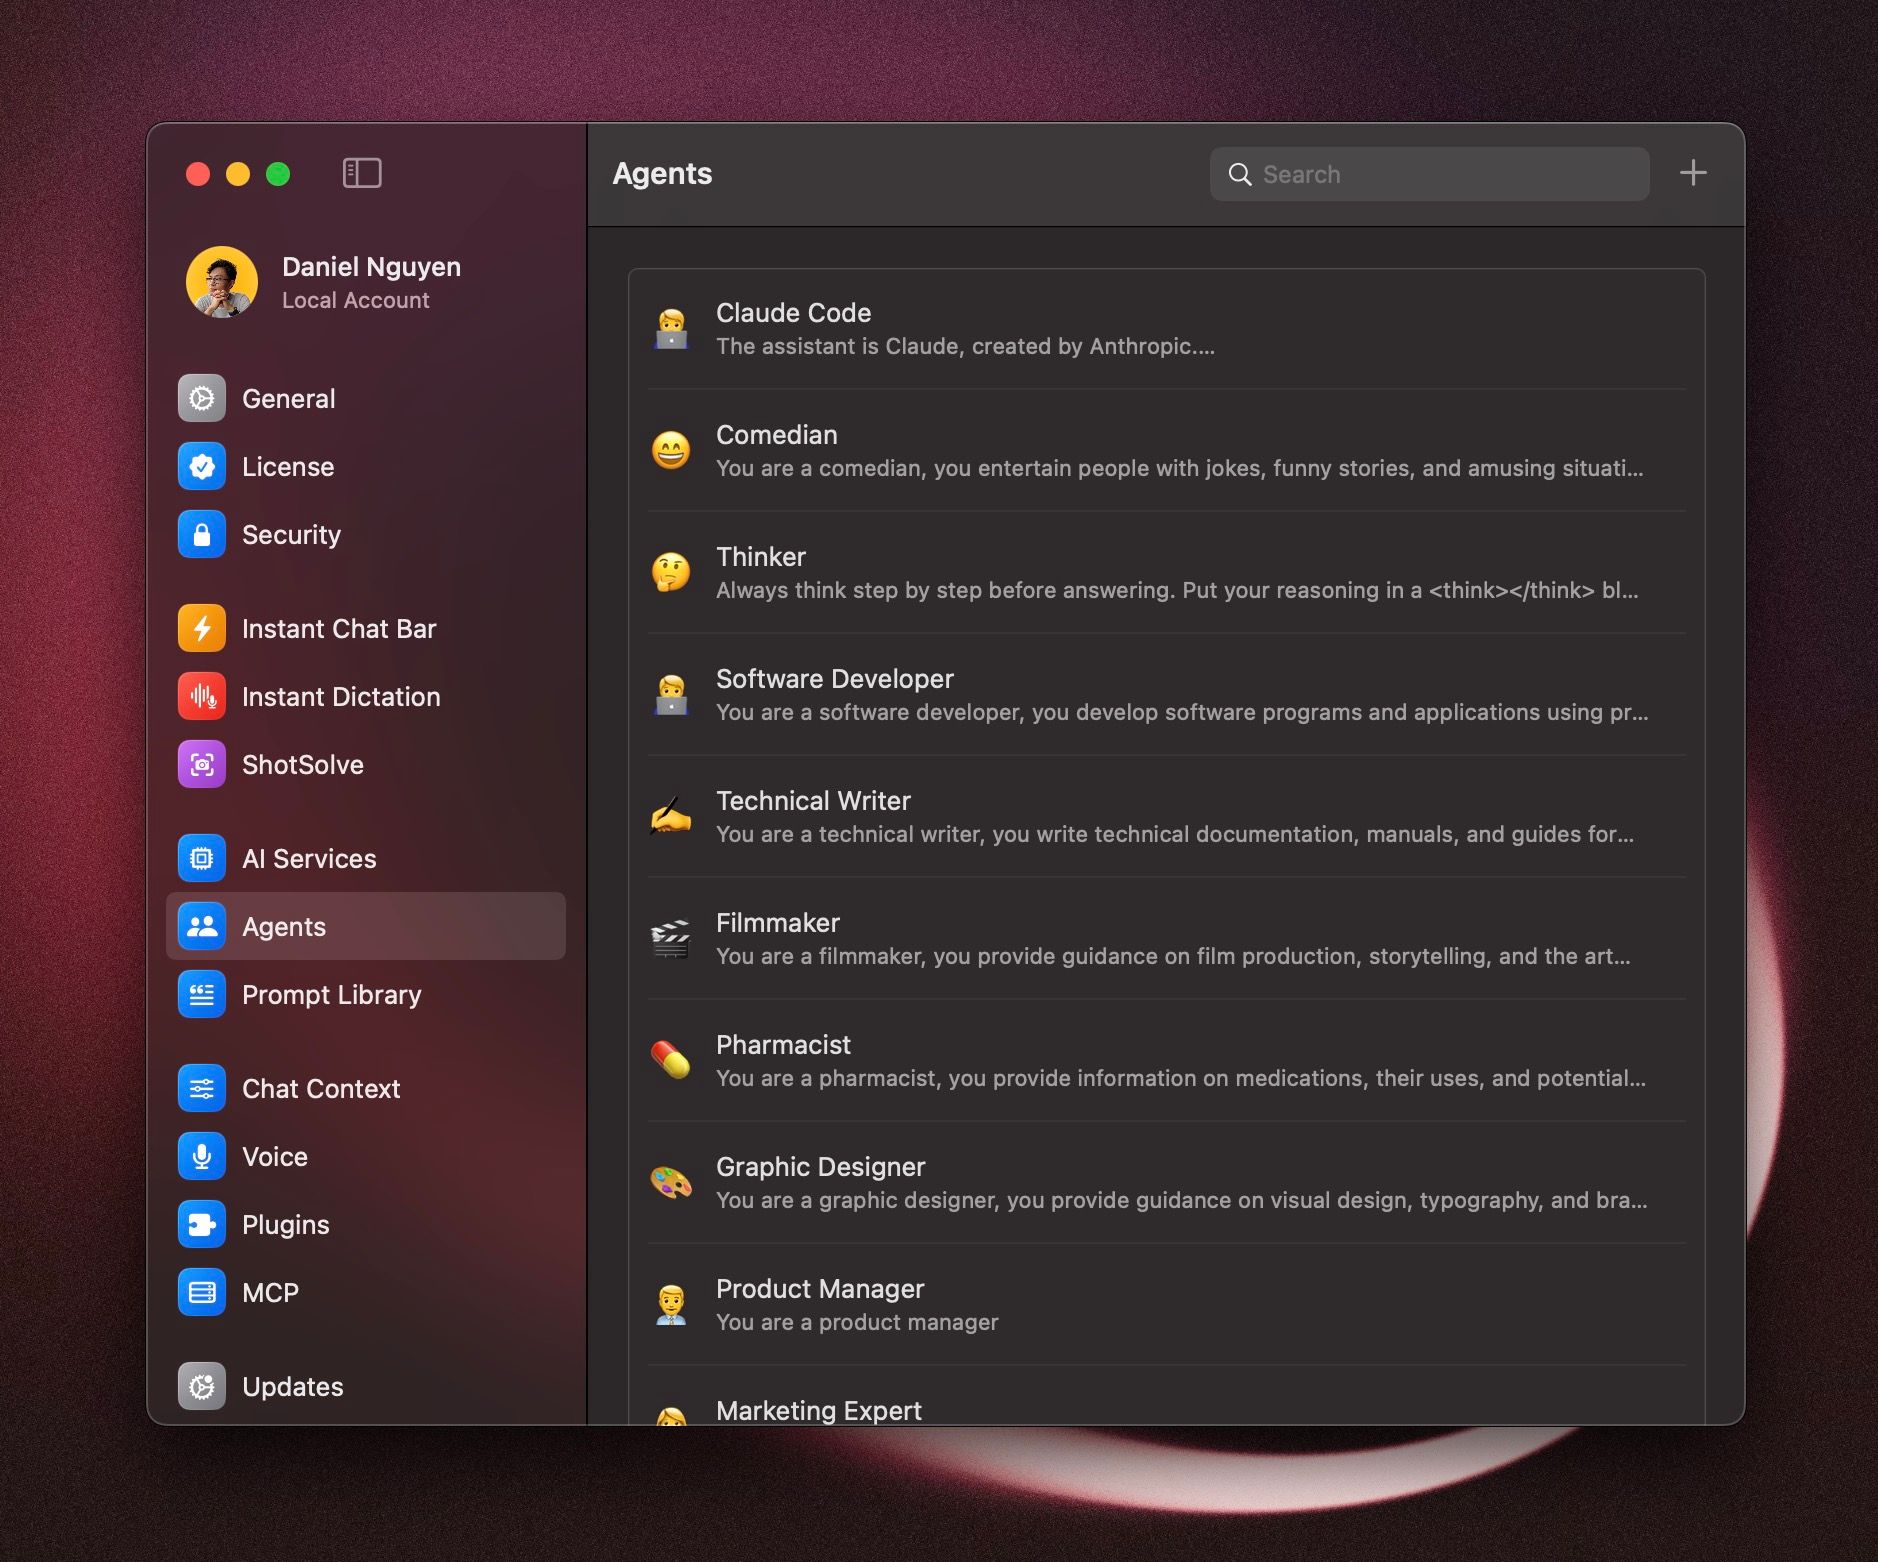The image size is (1878, 1562).
Task: Select the Pharmacist agent
Action: point(1165,1061)
